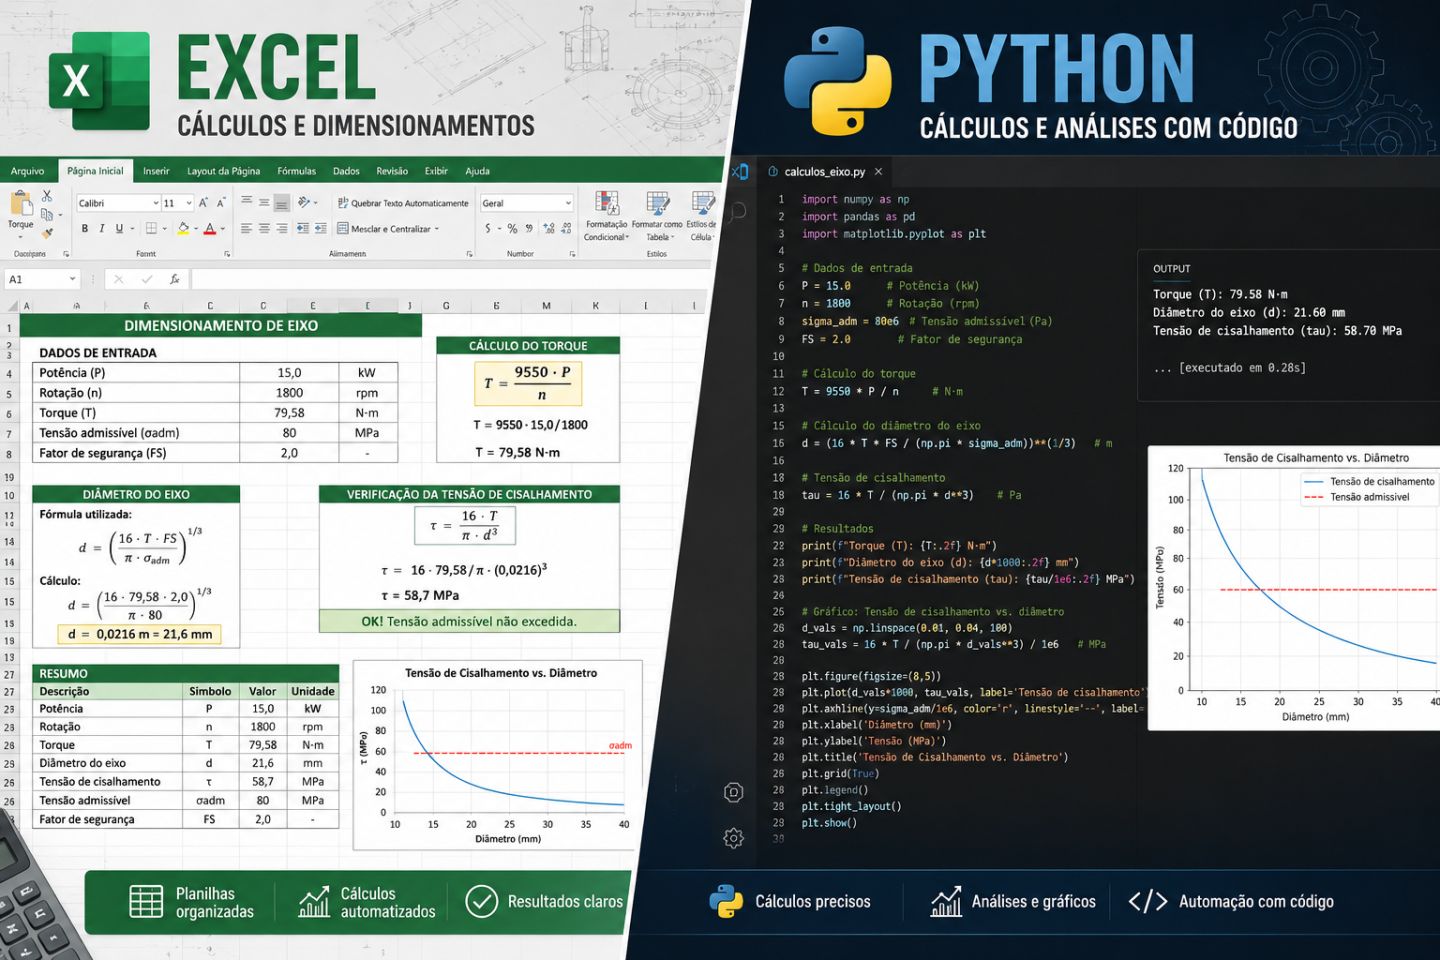The width and height of the screenshot is (1440, 960).
Task: Toggle the bottom align option
Action: 282,203
